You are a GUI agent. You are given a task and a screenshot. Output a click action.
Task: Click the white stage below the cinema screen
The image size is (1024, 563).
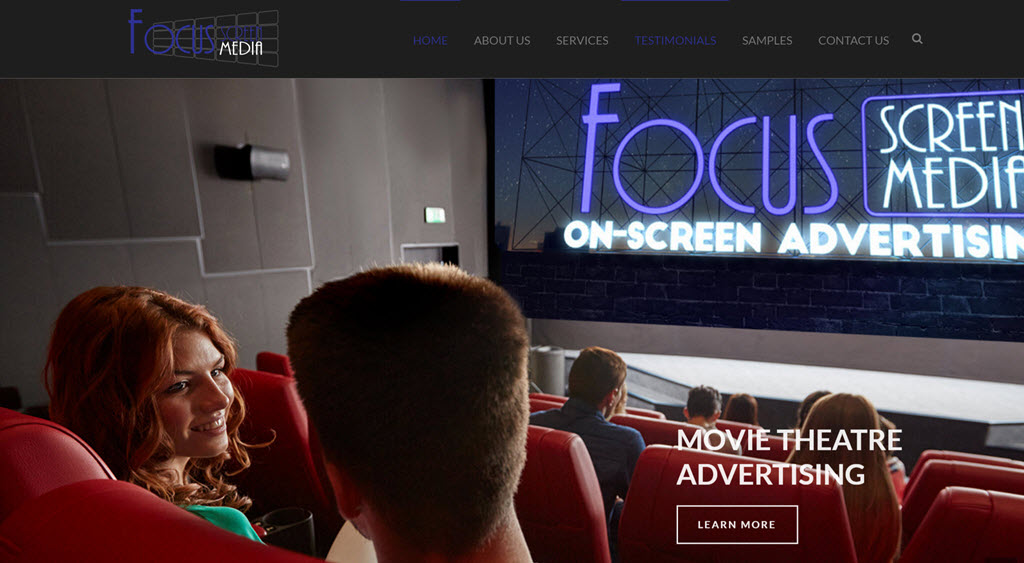click(x=816, y=385)
